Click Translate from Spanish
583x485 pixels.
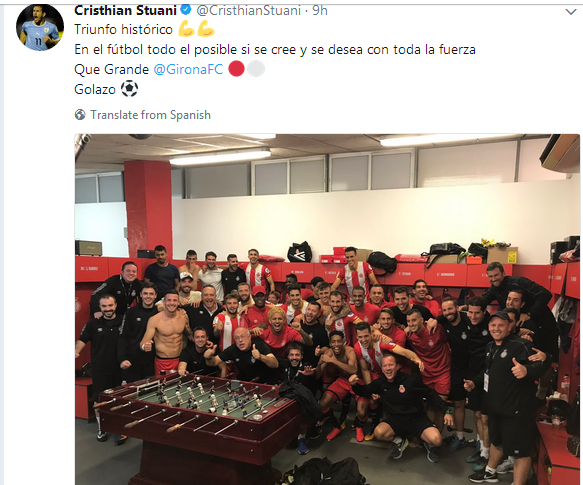tap(151, 115)
